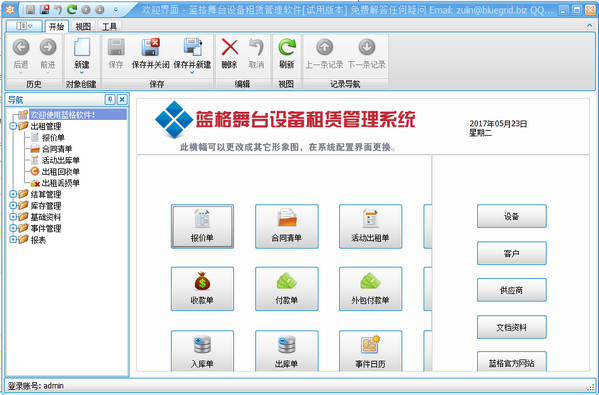Click the 供应商 button
The width and height of the screenshot is (599, 395).
tap(512, 290)
